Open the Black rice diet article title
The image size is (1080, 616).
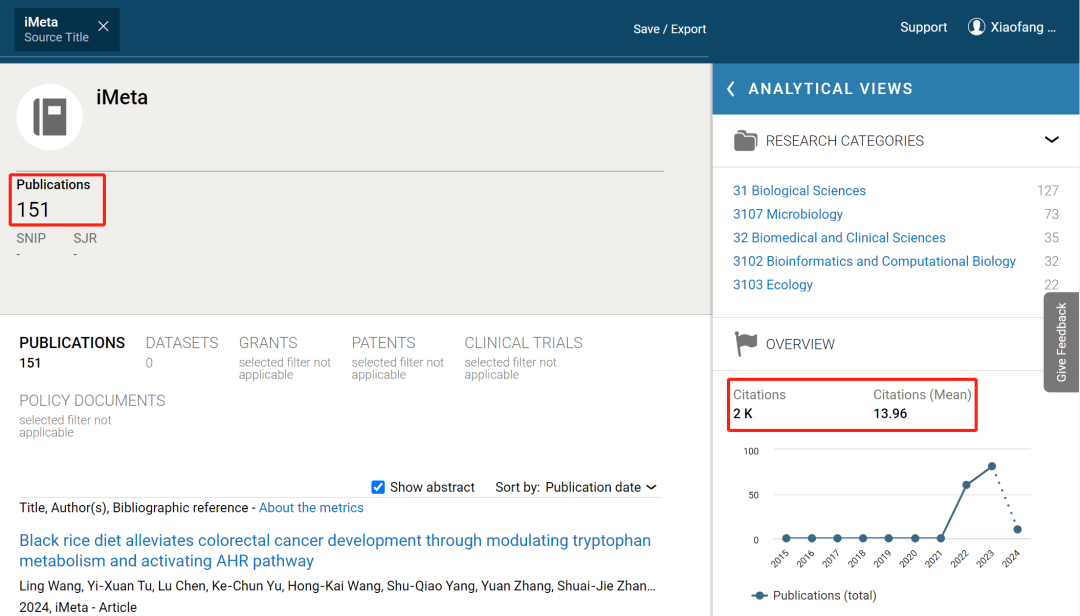pos(335,551)
